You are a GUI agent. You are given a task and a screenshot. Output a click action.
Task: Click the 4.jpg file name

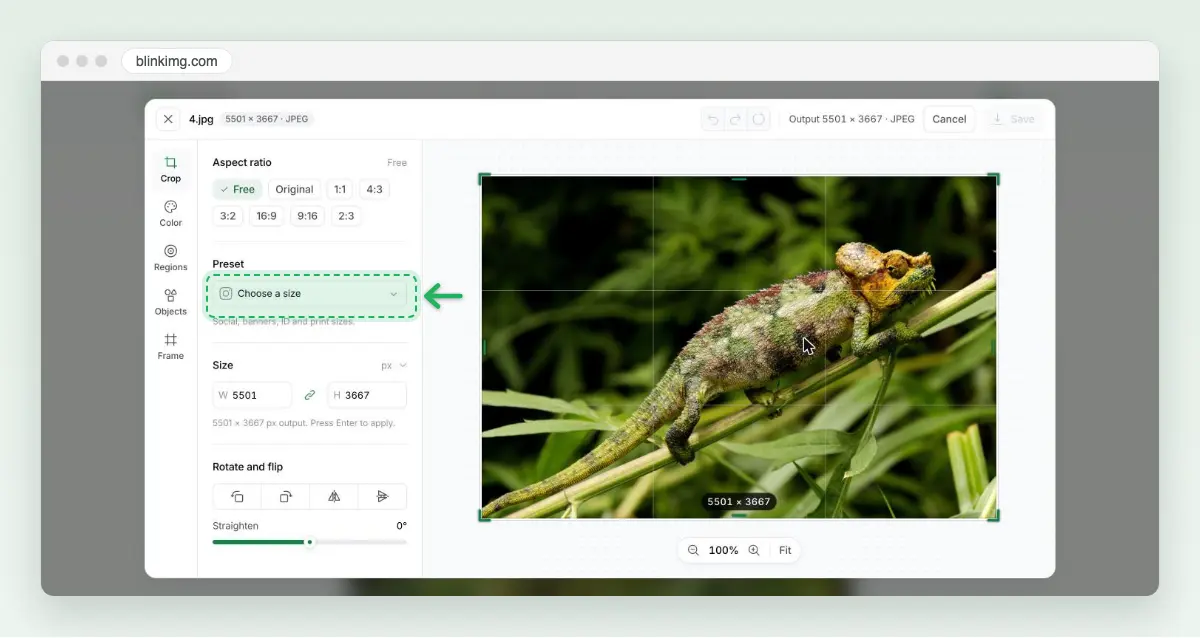201,119
